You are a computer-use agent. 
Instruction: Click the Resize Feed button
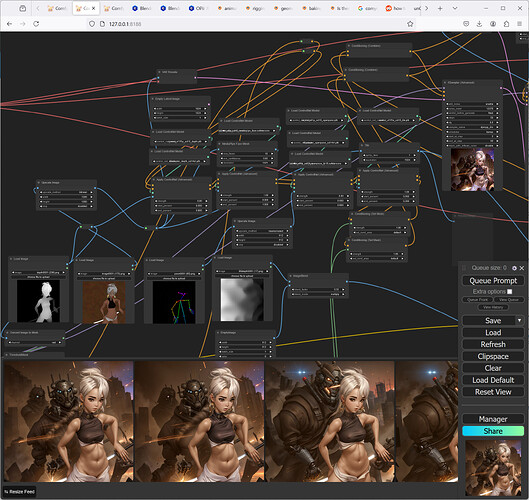[x=20, y=492]
